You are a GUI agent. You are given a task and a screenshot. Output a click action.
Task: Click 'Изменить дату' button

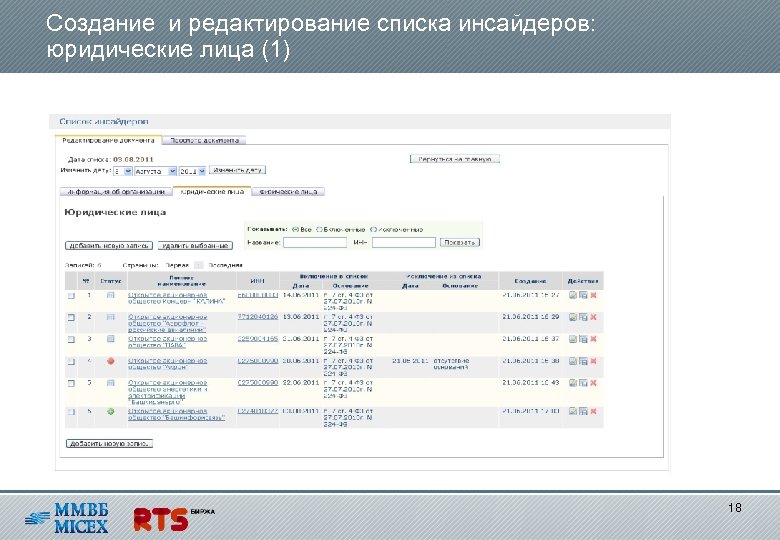237,170
